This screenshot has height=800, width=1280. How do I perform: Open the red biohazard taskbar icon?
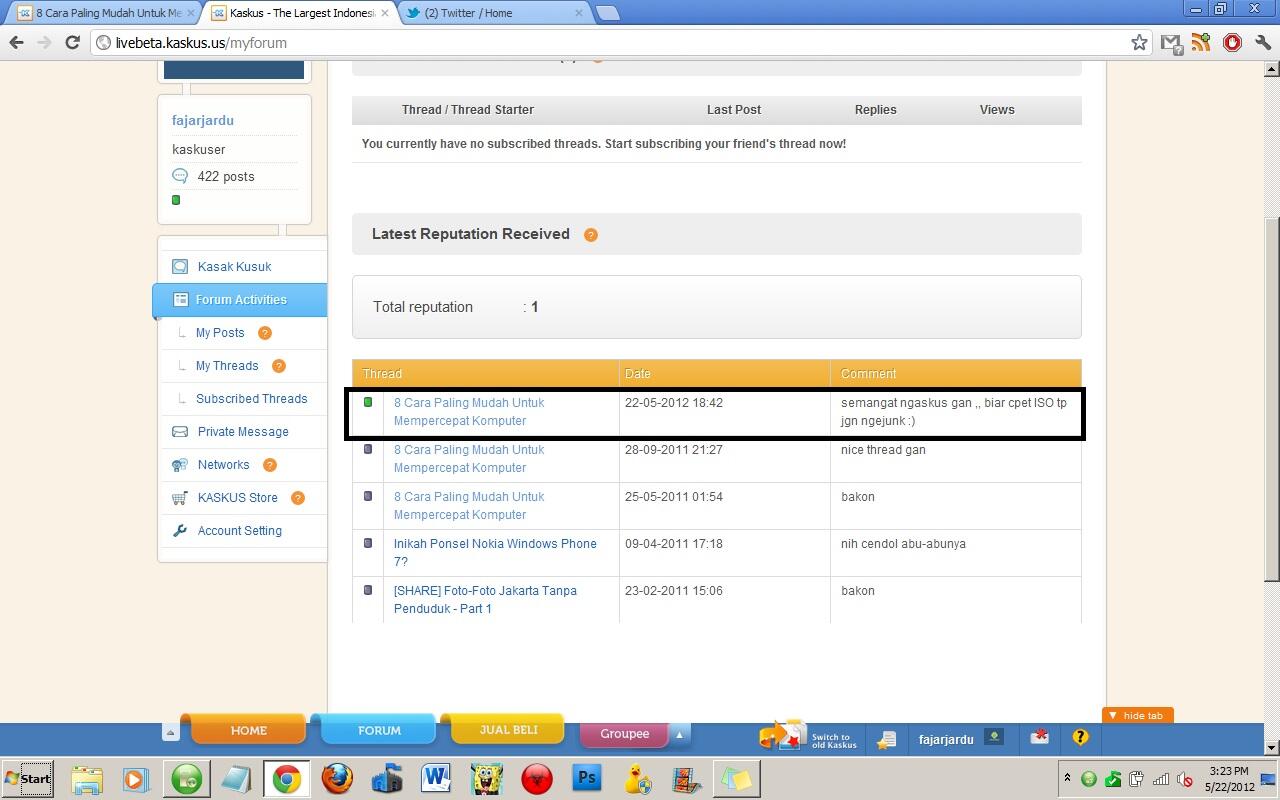point(537,778)
